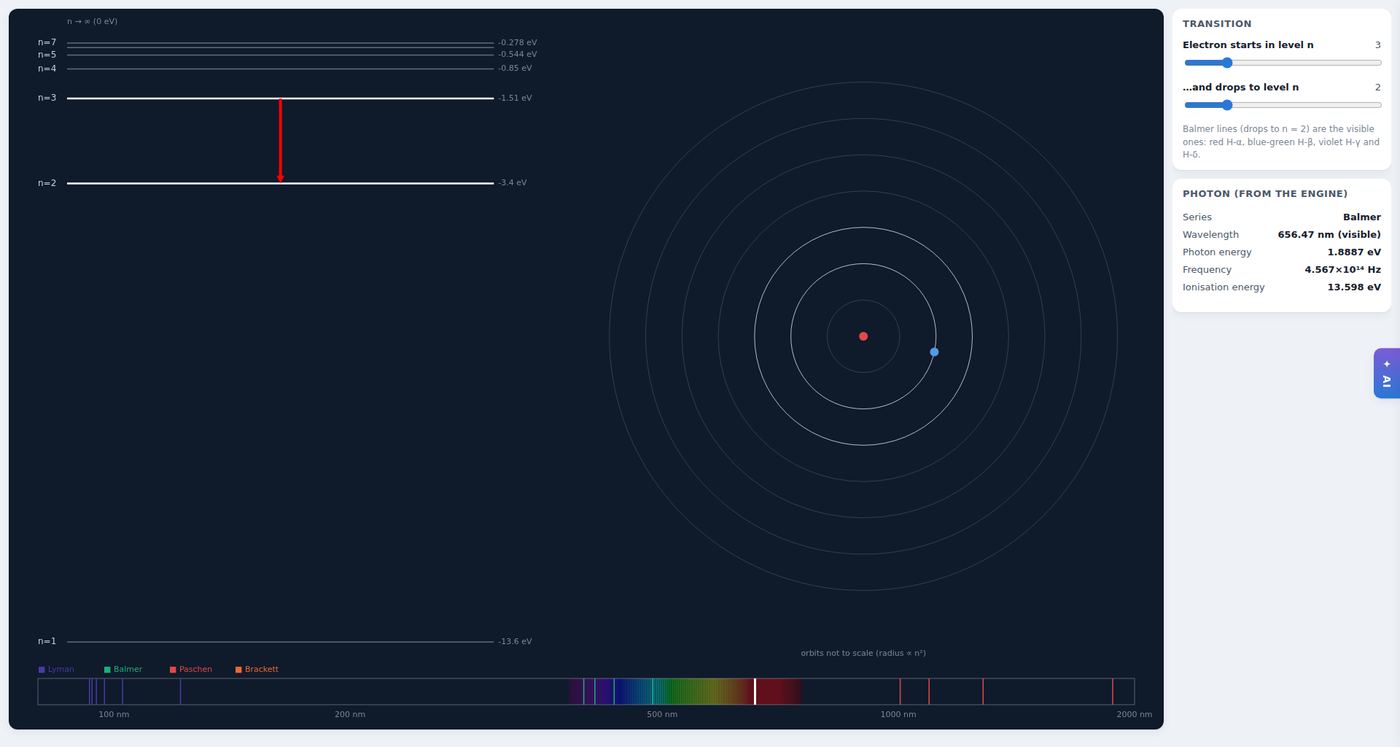Image resolution: width=1400 pixels, height=747 pixels.
Task: Select the Paschen legend entry
Action: 191,669
